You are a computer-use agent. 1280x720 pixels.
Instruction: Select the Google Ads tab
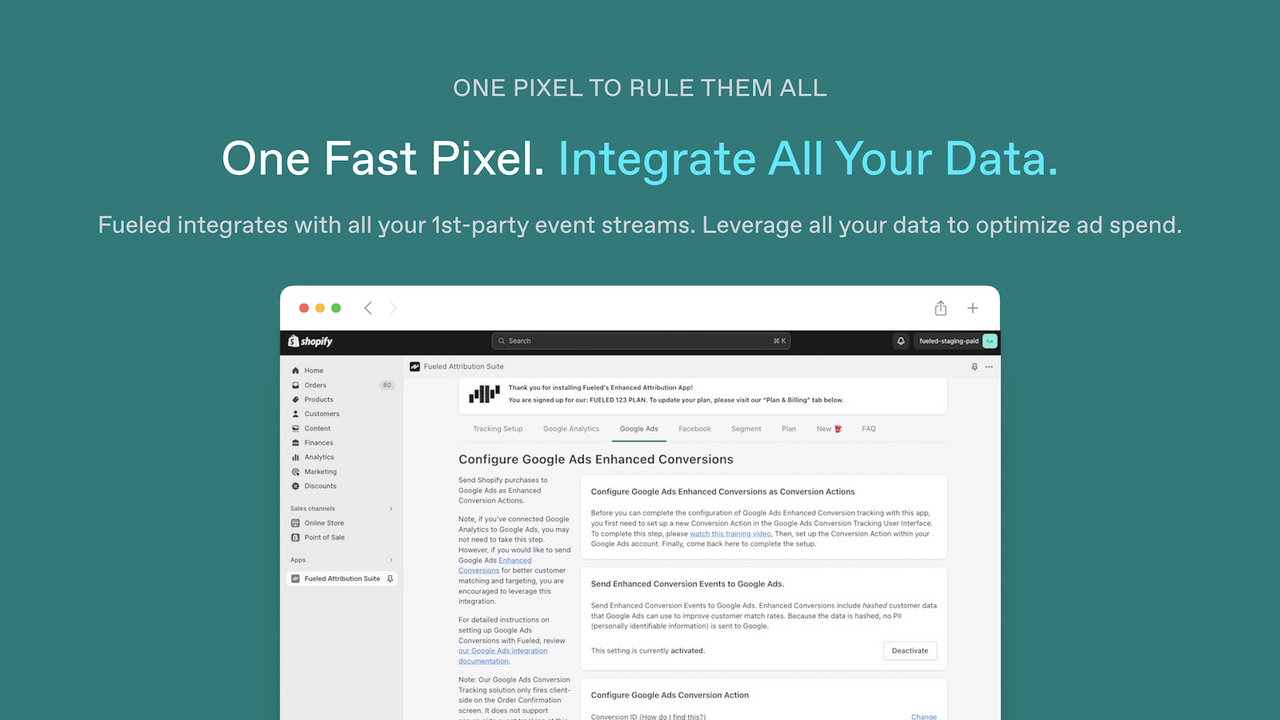tap(639, 429)
